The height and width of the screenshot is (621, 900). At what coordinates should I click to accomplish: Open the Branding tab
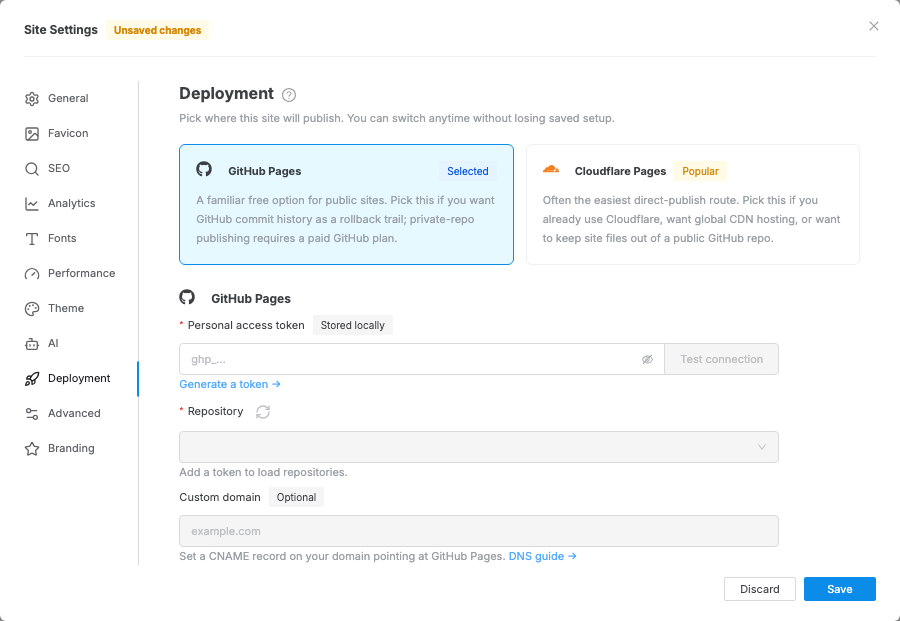click(x=80, y=448)
